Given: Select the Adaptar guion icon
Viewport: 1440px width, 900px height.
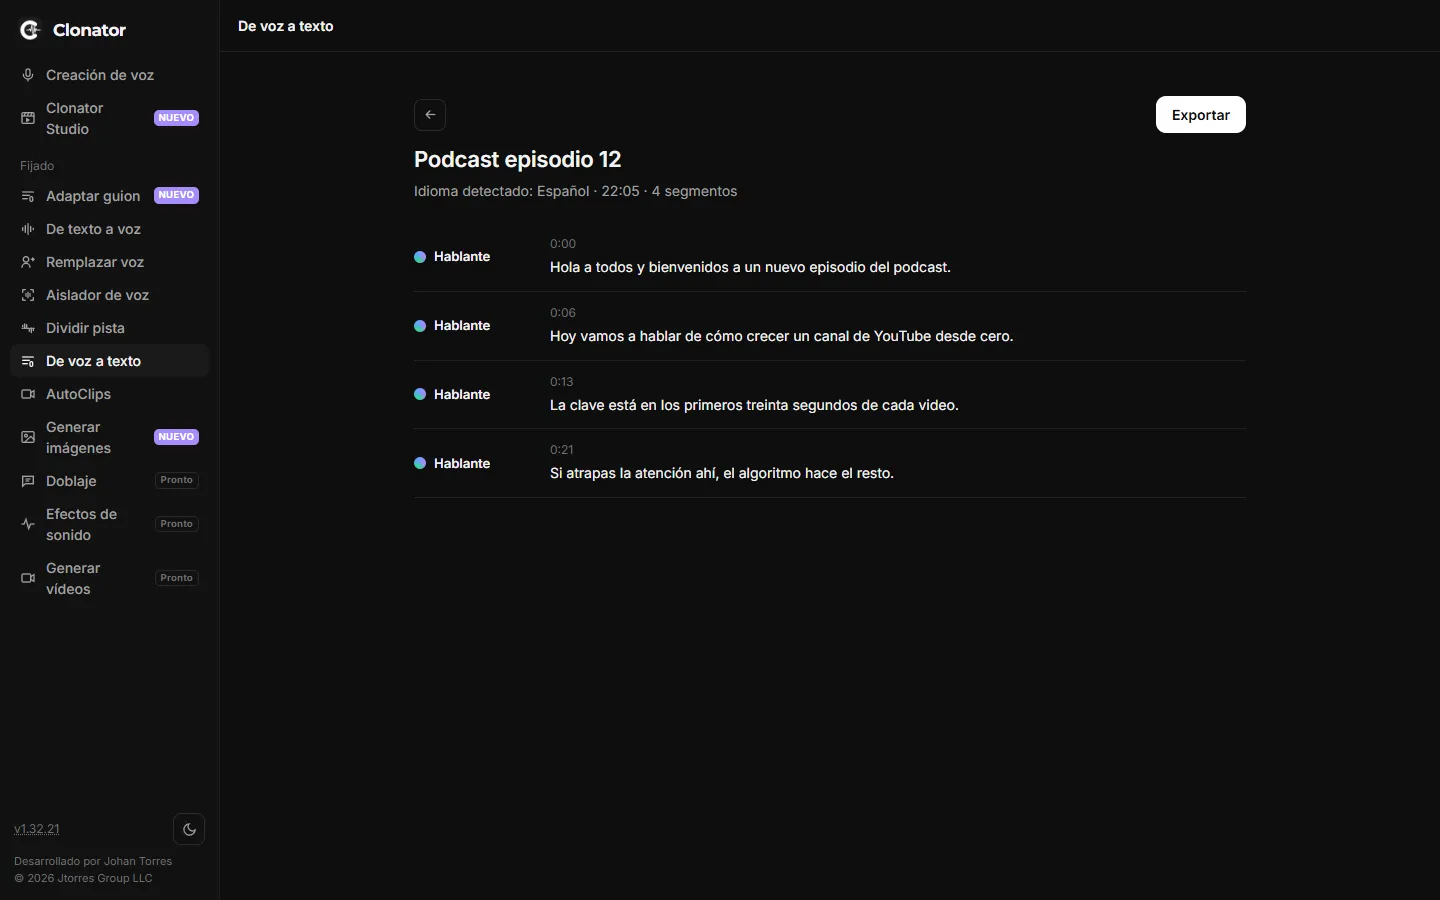Looking at the screenshot, I should click(28, 196).
